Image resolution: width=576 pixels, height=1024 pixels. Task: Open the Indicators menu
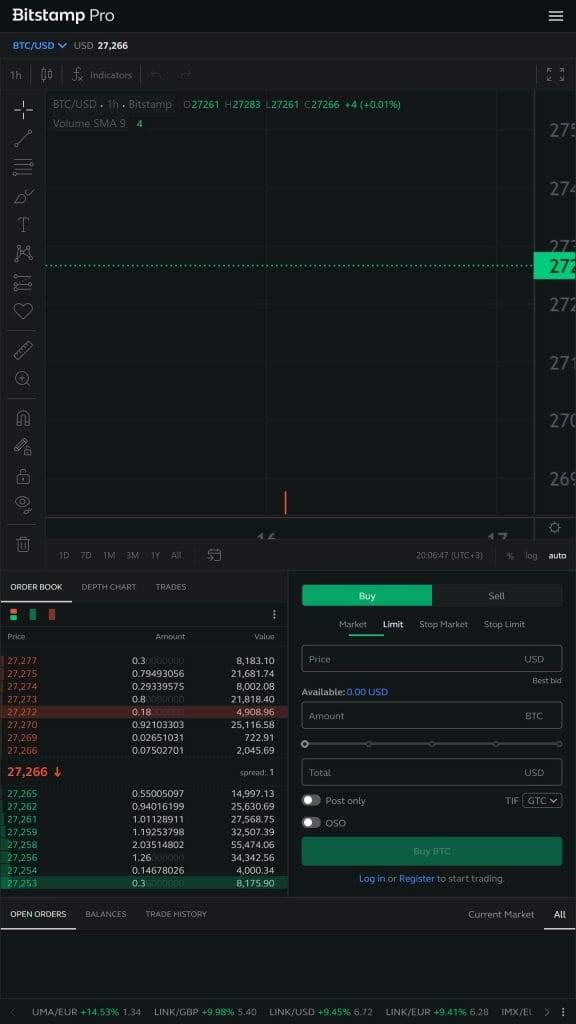pos(102,74)
